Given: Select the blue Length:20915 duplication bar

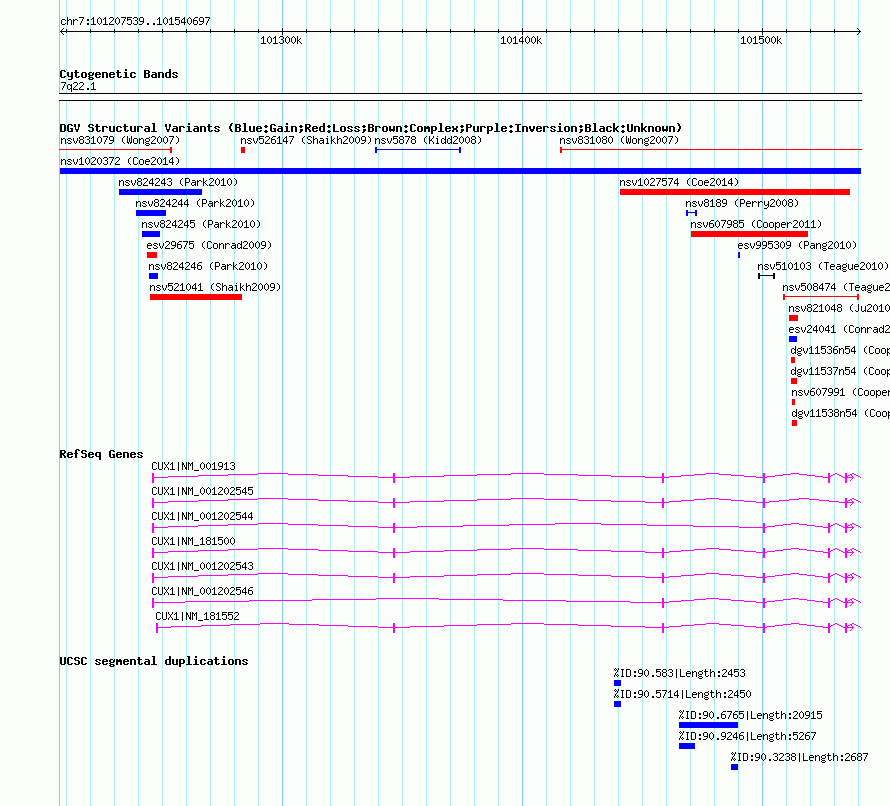Looking at the screenshot, I should point(708,725).
